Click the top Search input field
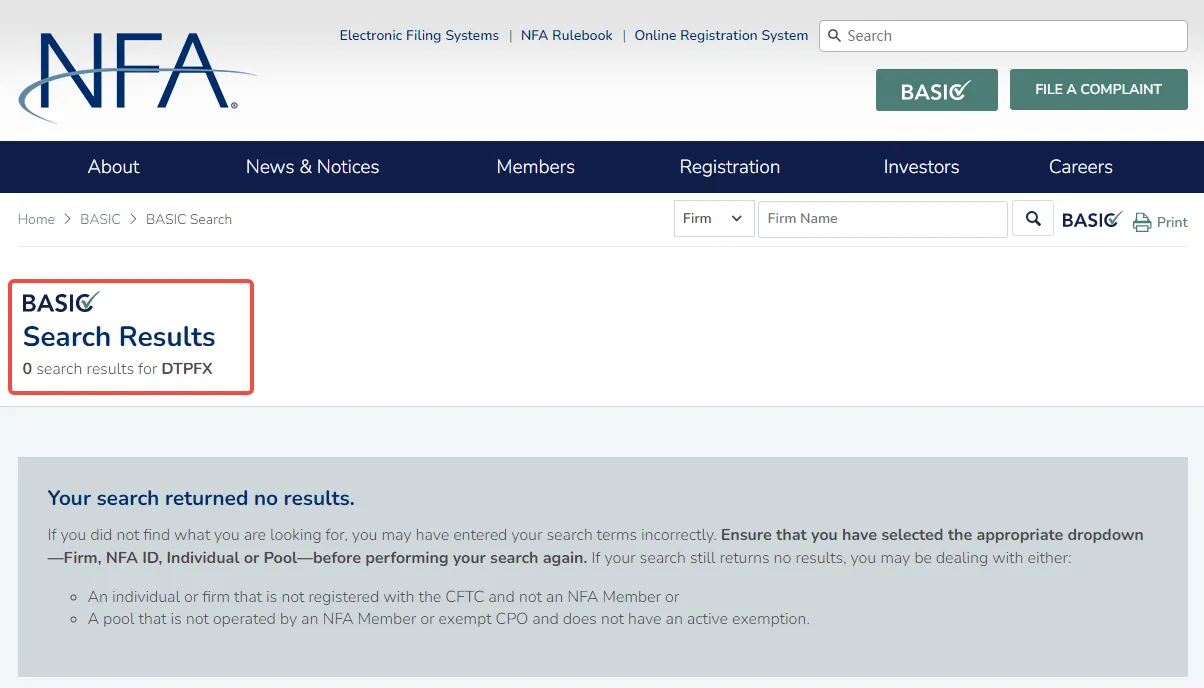Viewport: 1204px width, 688px height. coord(1003,36)
